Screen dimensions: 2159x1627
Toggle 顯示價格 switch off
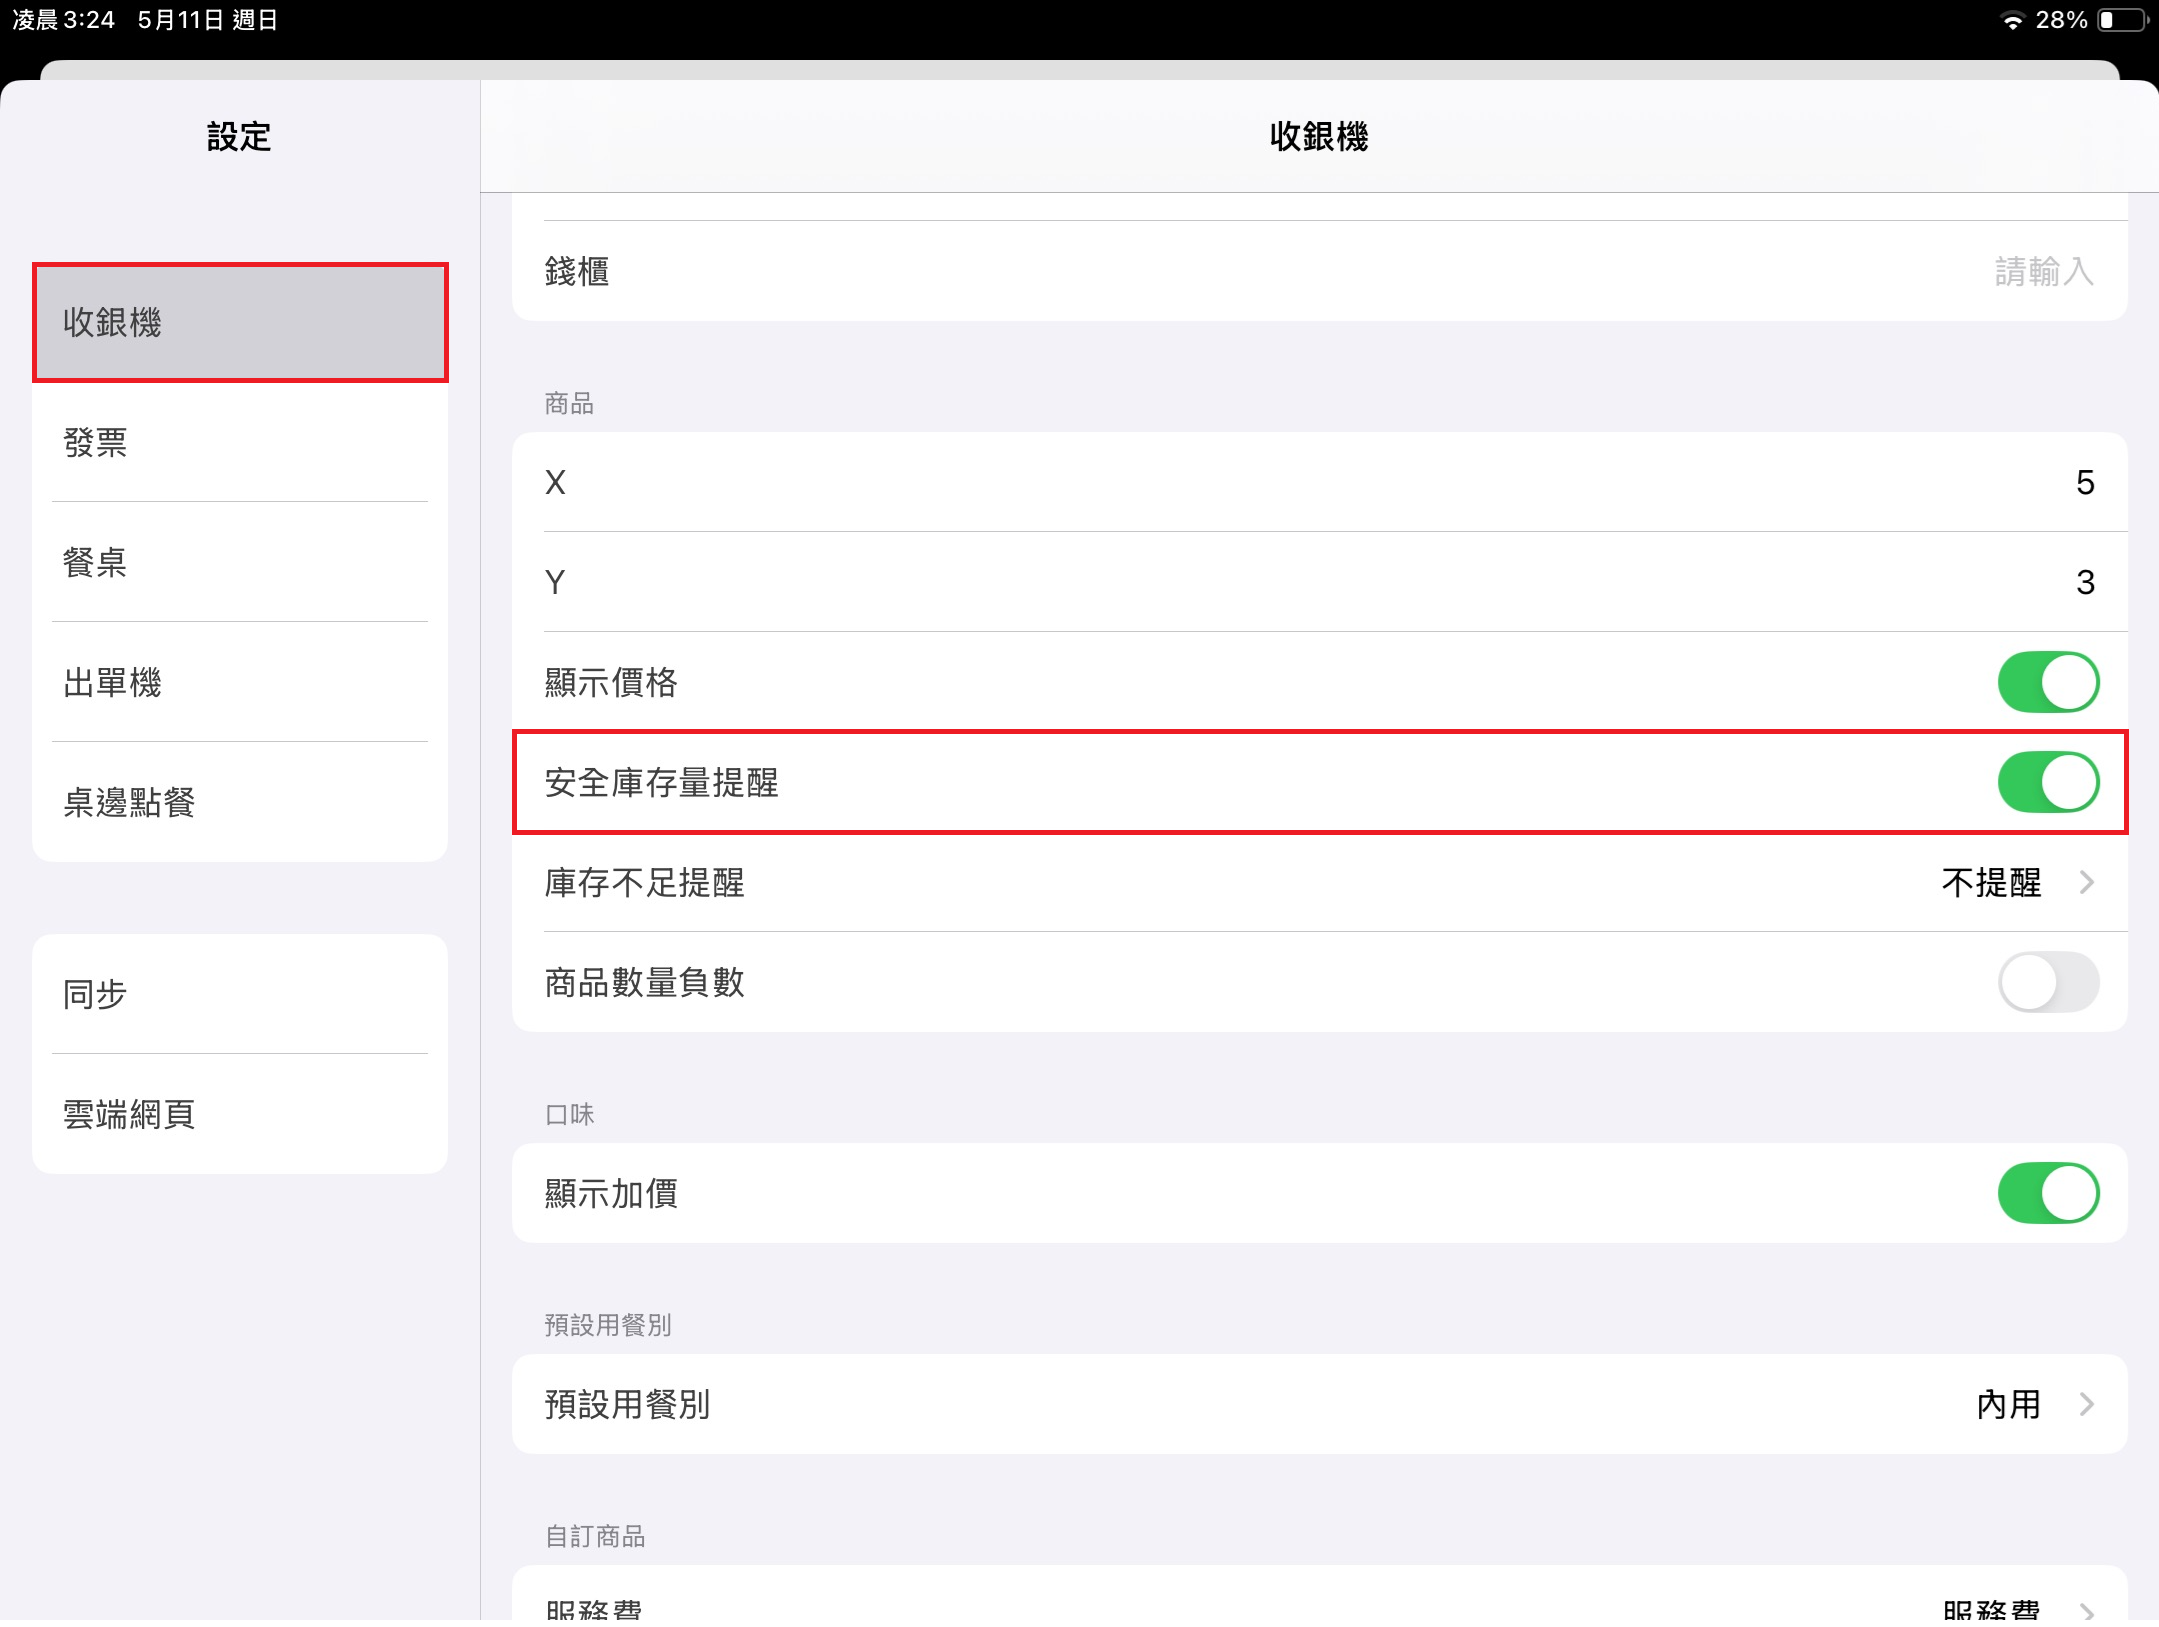point(2047,682)
